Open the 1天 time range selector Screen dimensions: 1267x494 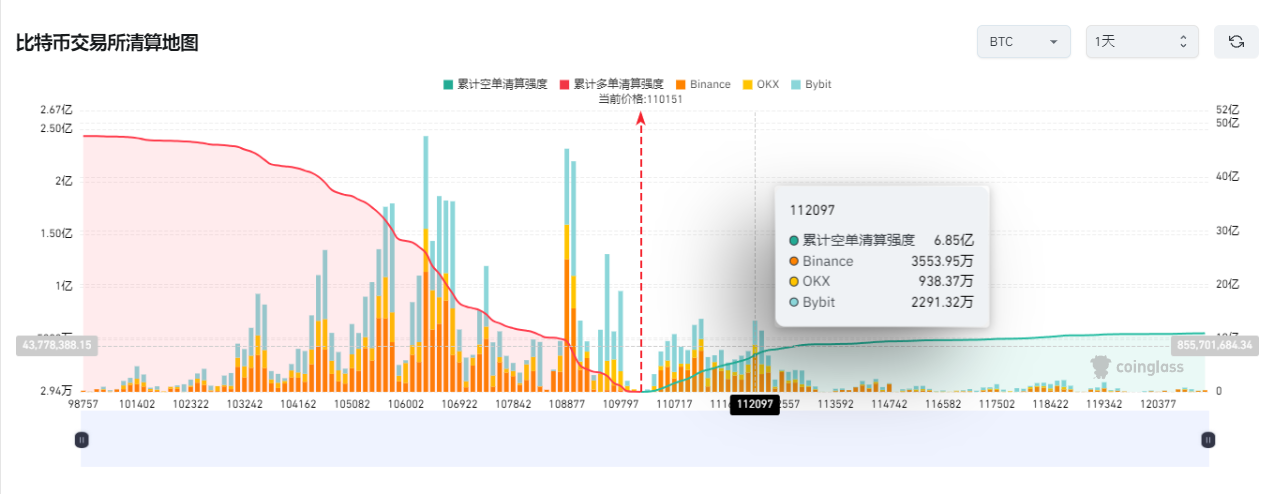(x=1141, y=41)
